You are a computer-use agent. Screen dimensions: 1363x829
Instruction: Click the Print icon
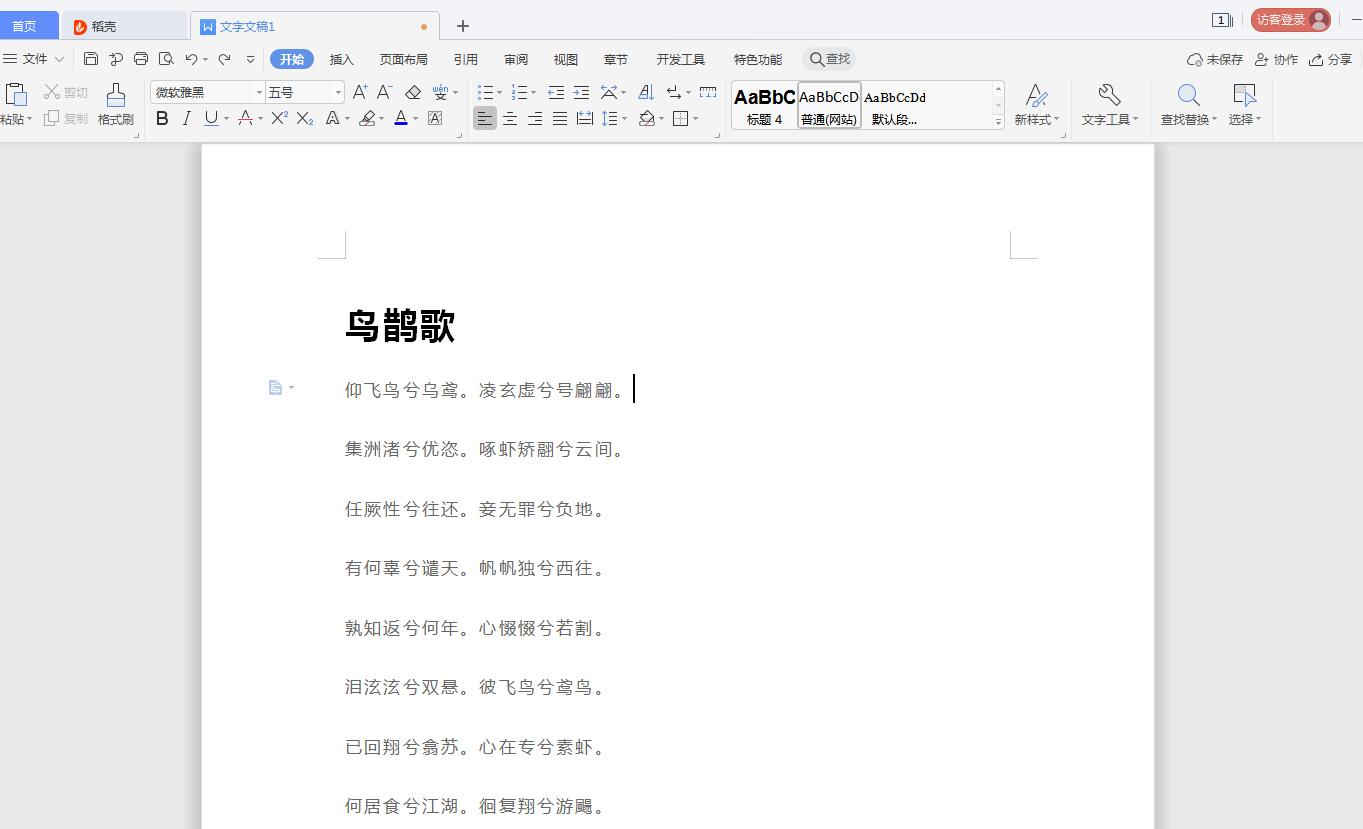[x=141, y=59]
